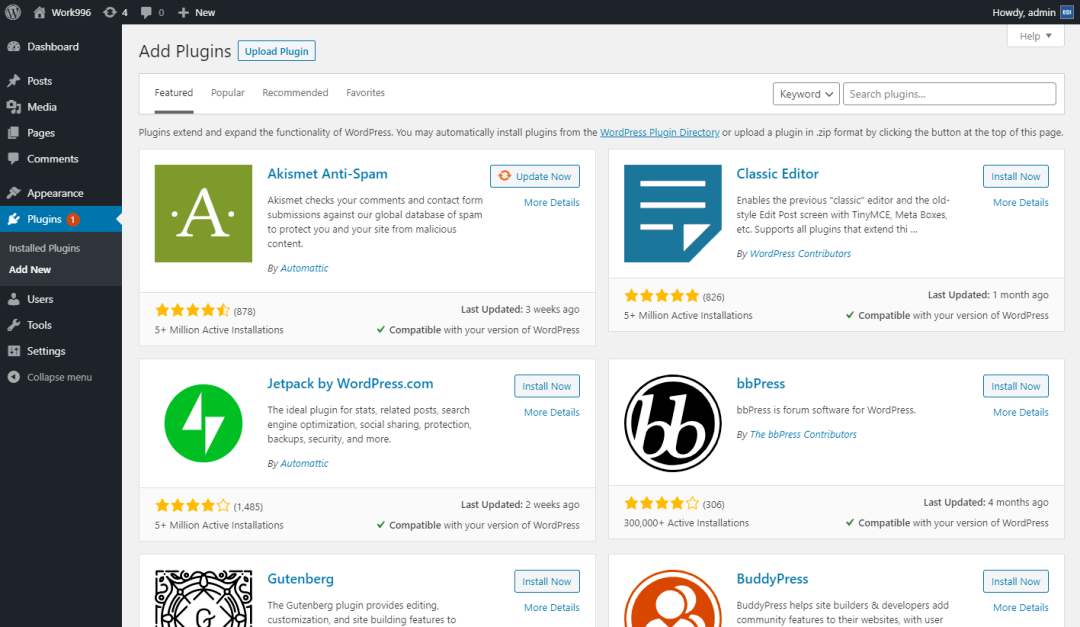Click the WordPress Contributors author link
This screenshot has width=1080, height=627.
[x=800, y=254]
